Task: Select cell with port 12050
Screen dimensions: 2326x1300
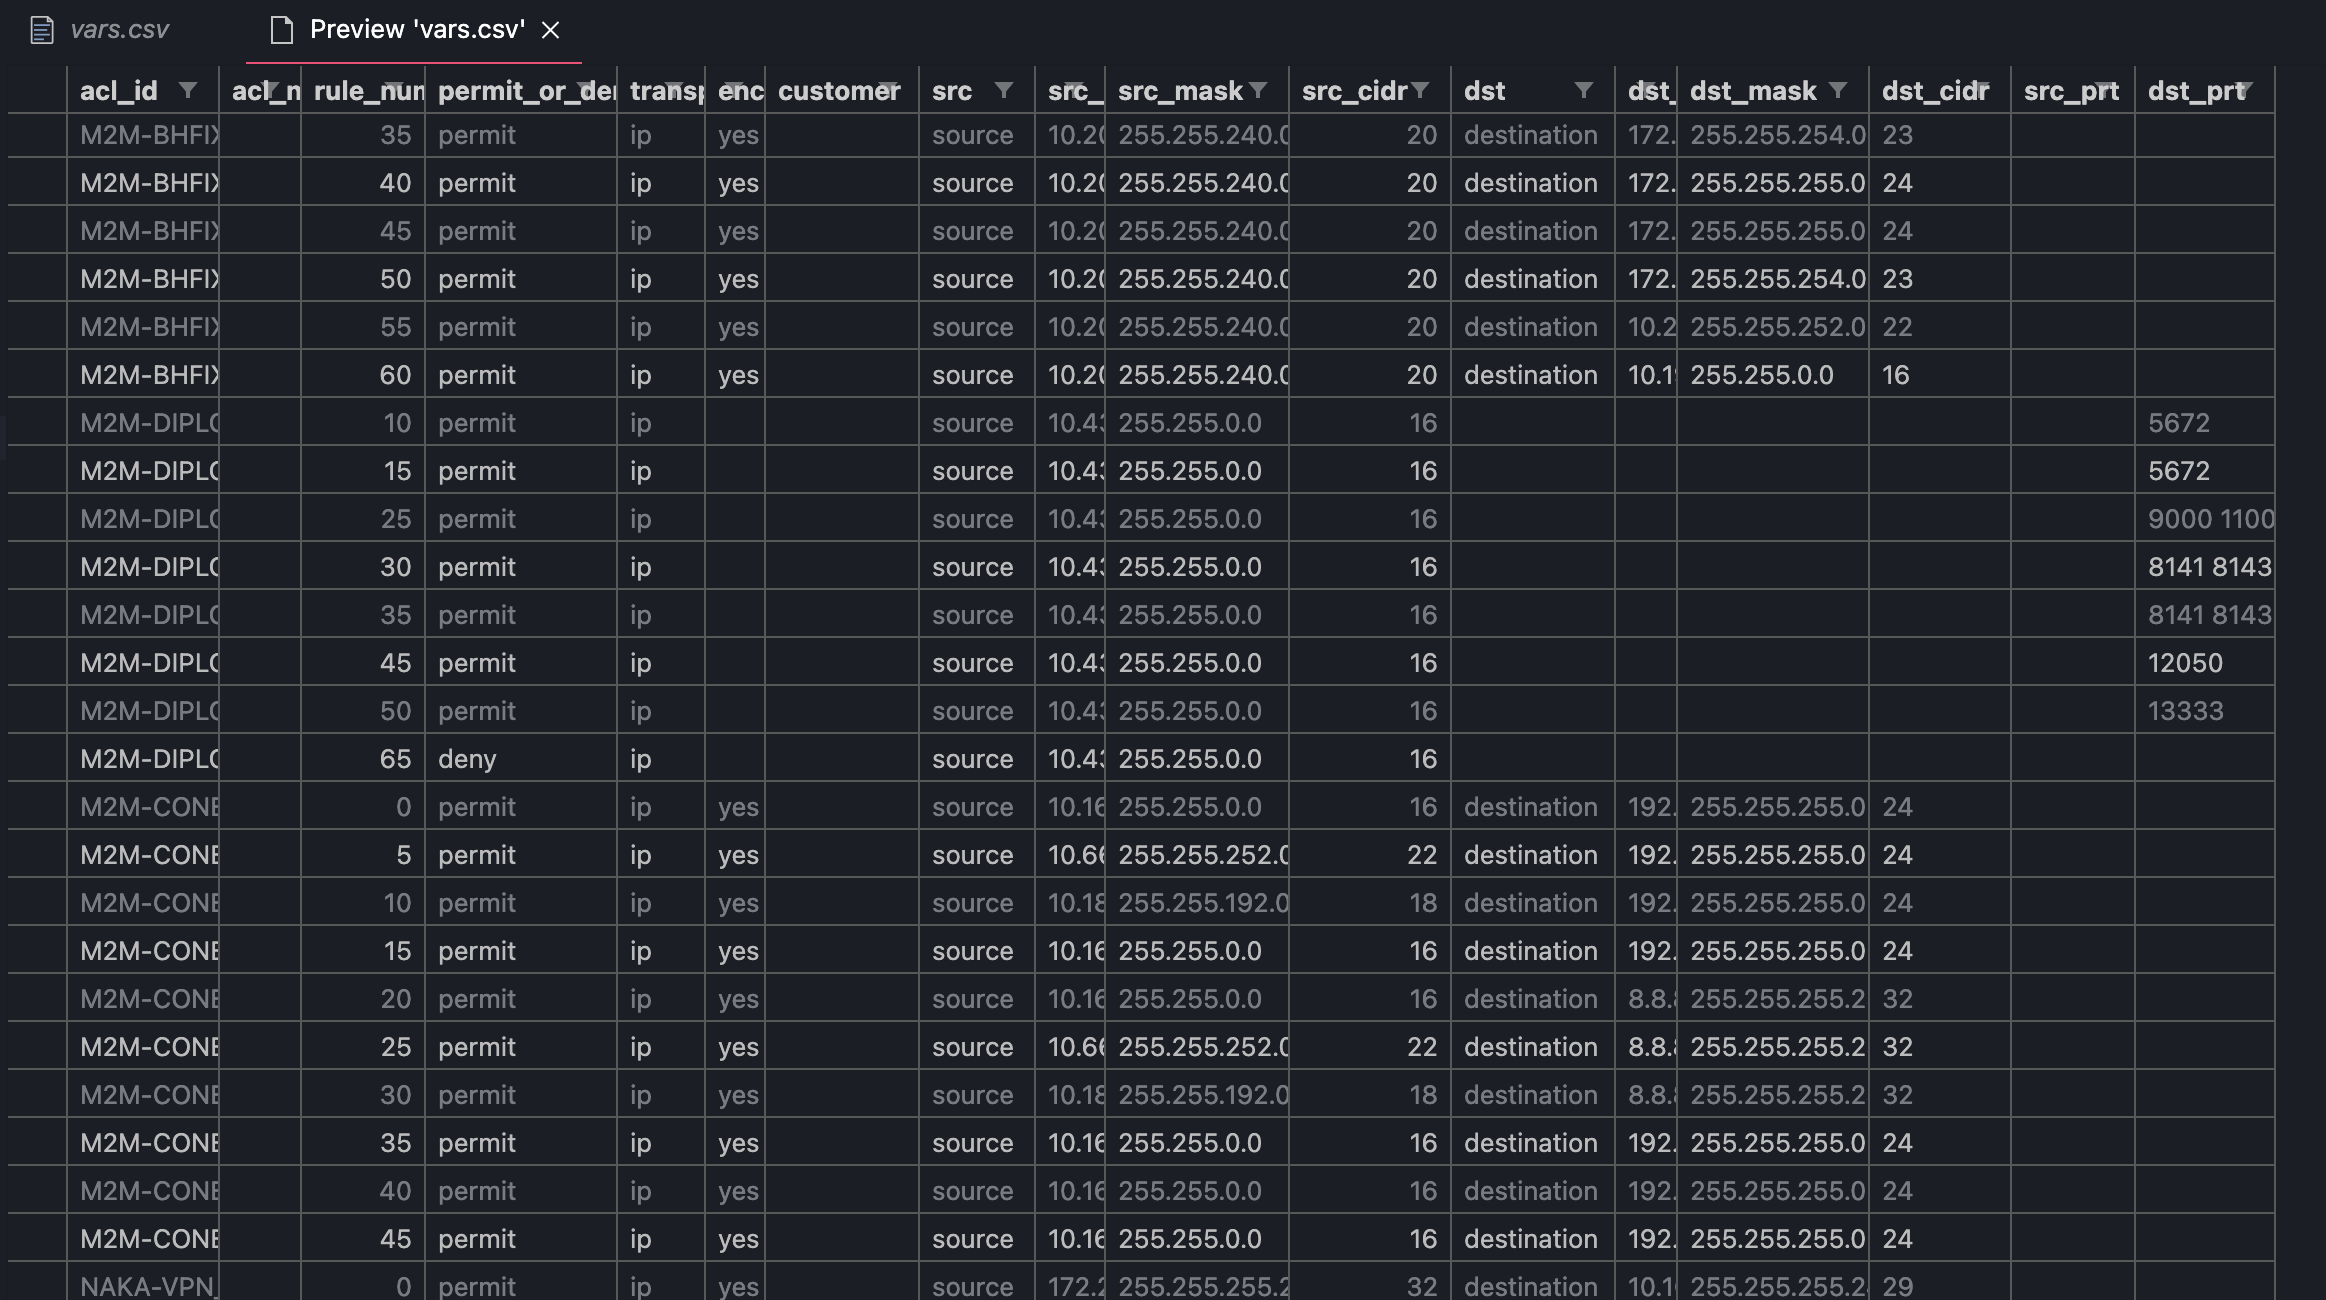Action: tap(2185, 663)
